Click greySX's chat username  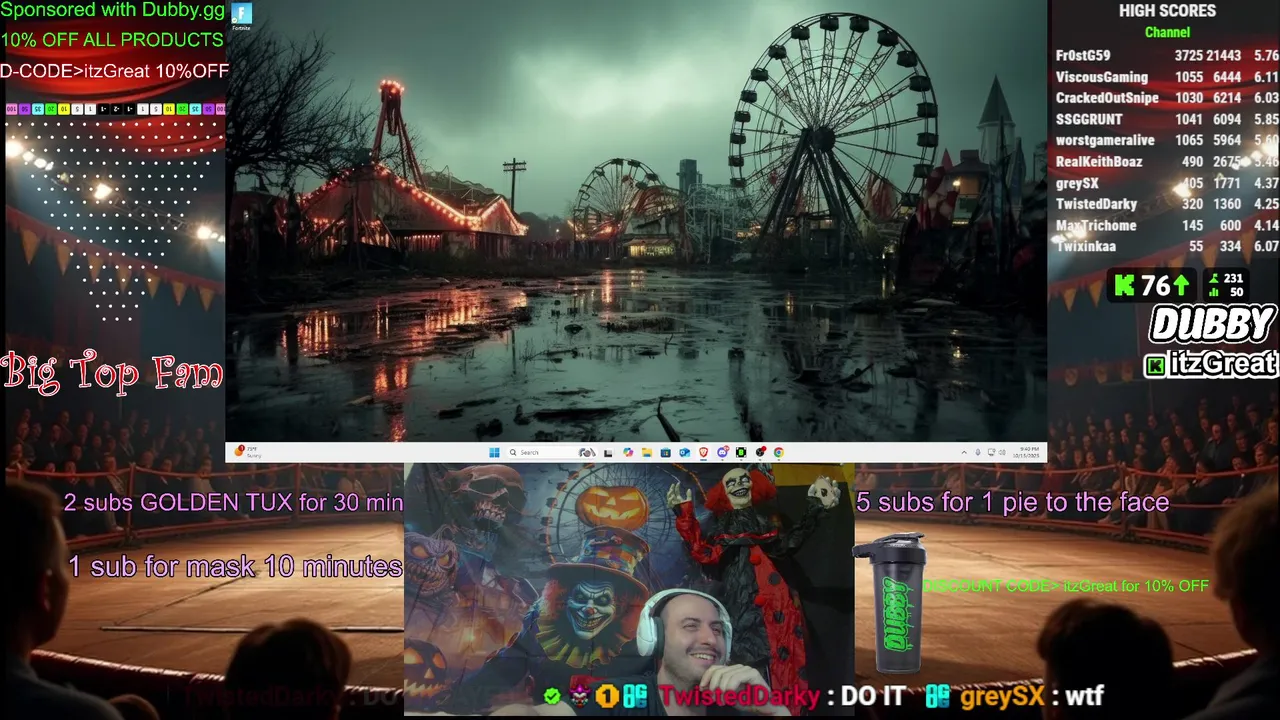[x=1001, y=696]
